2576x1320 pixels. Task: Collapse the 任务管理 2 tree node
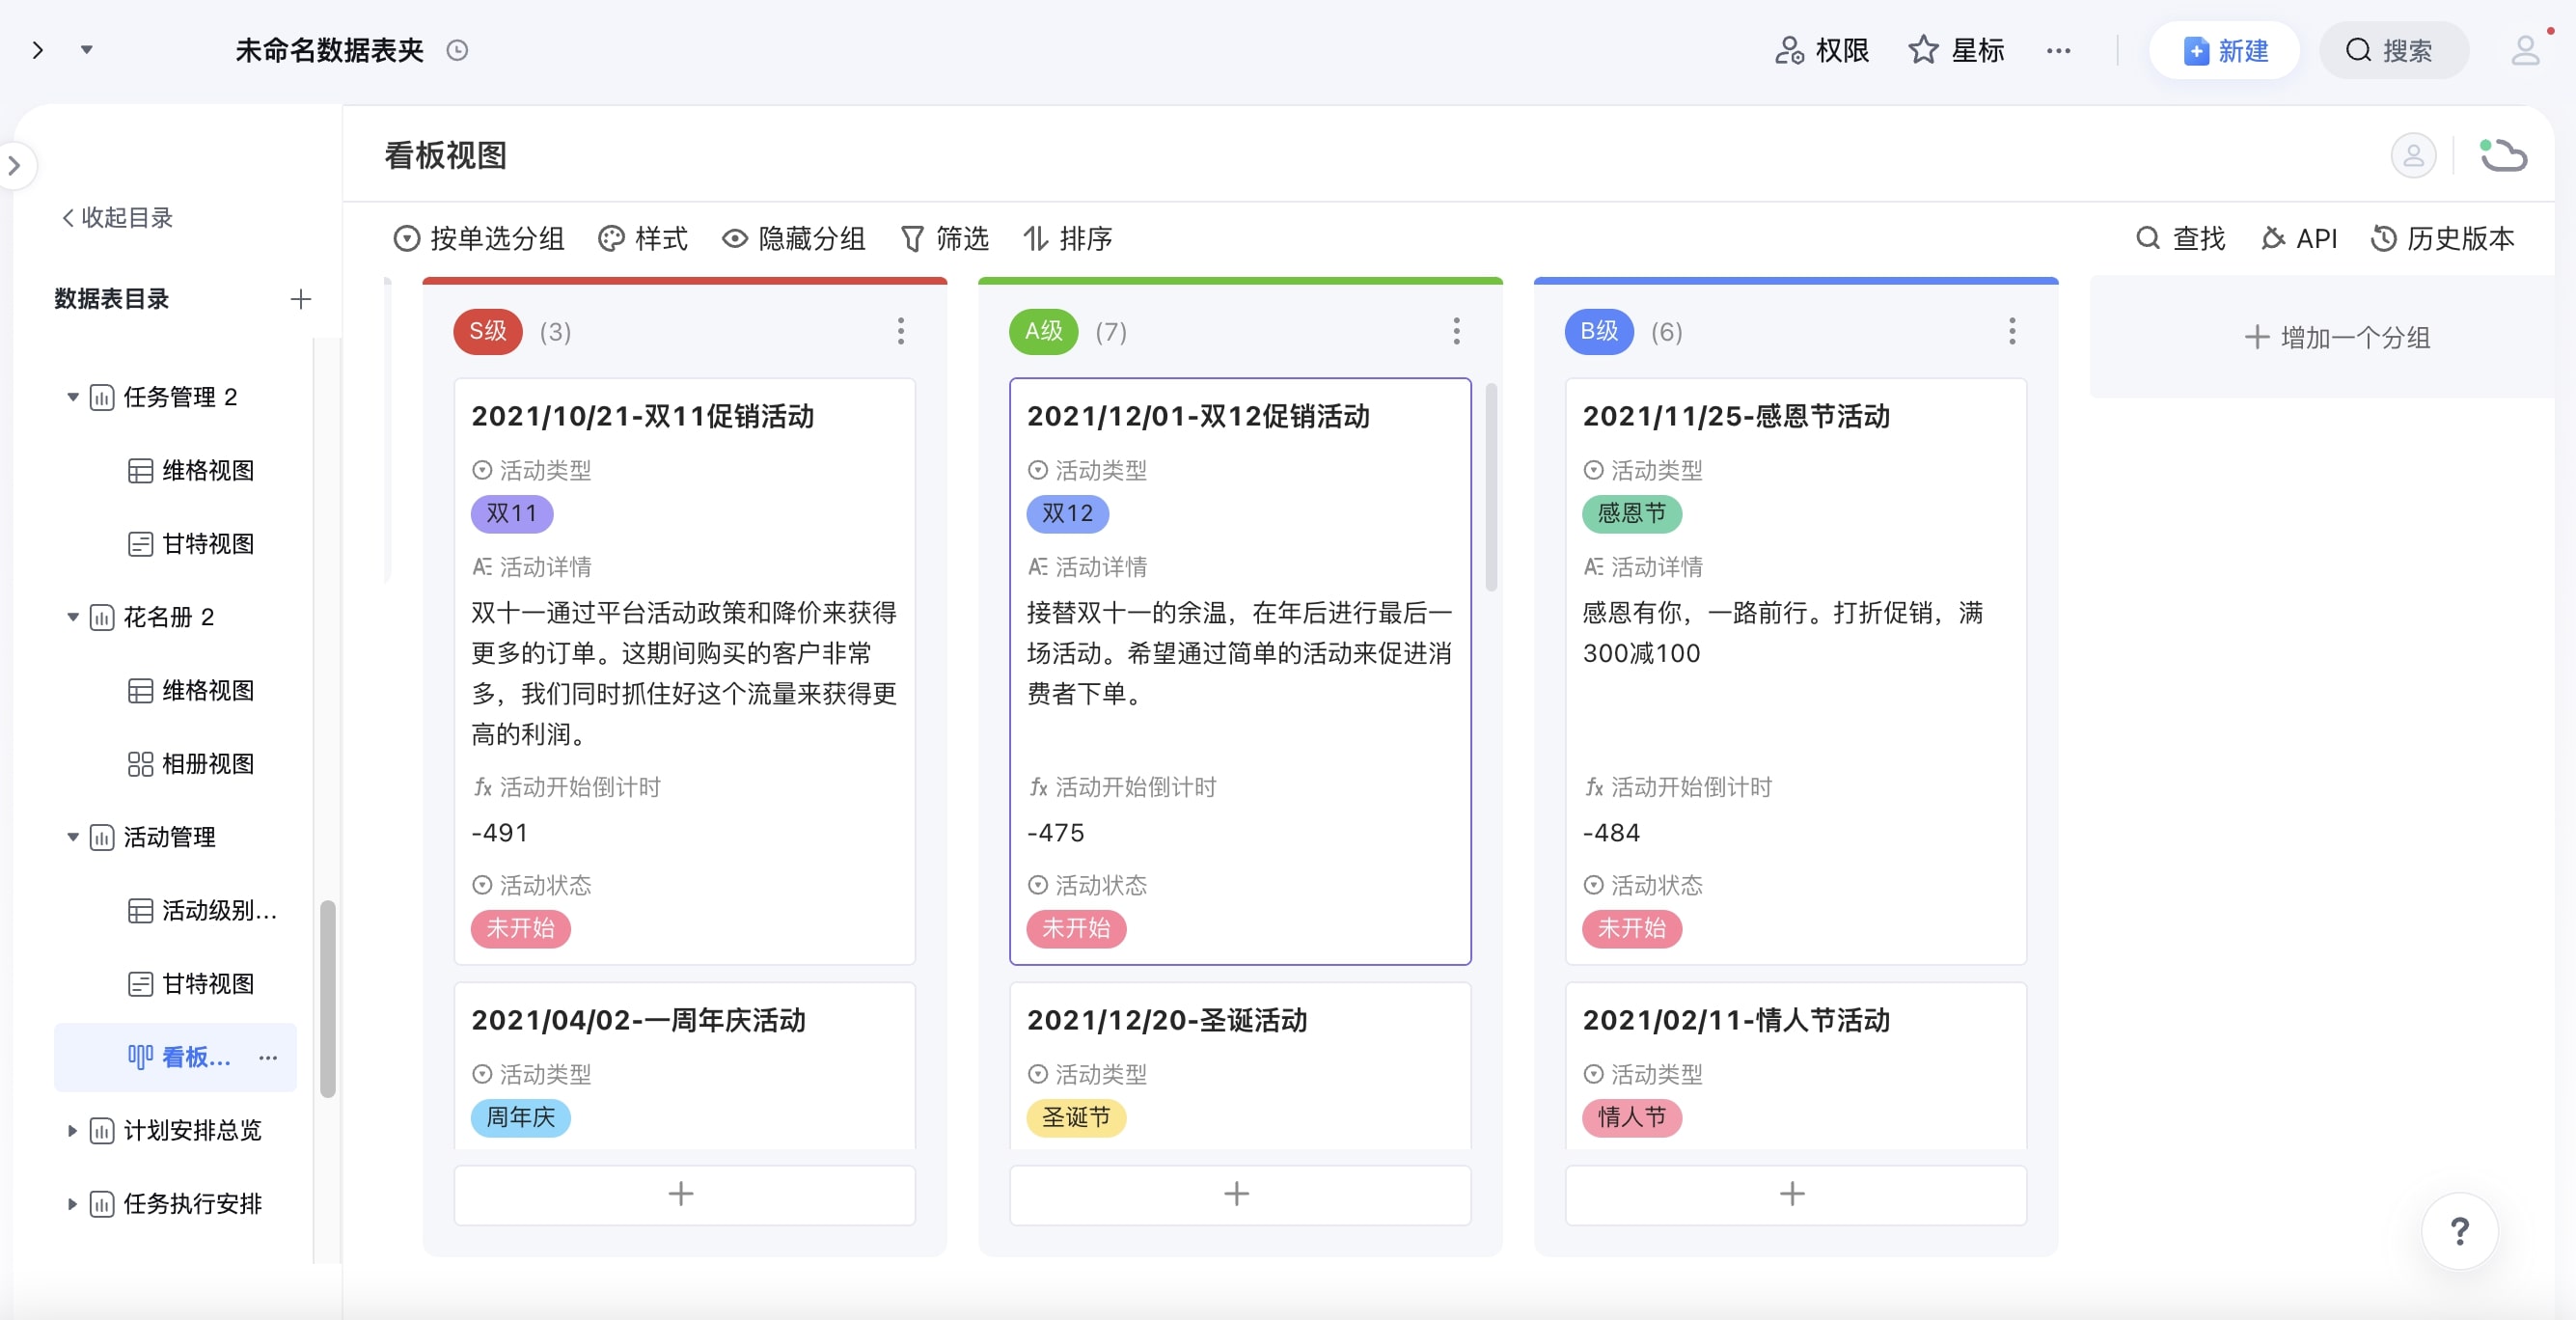coord(72,397)
